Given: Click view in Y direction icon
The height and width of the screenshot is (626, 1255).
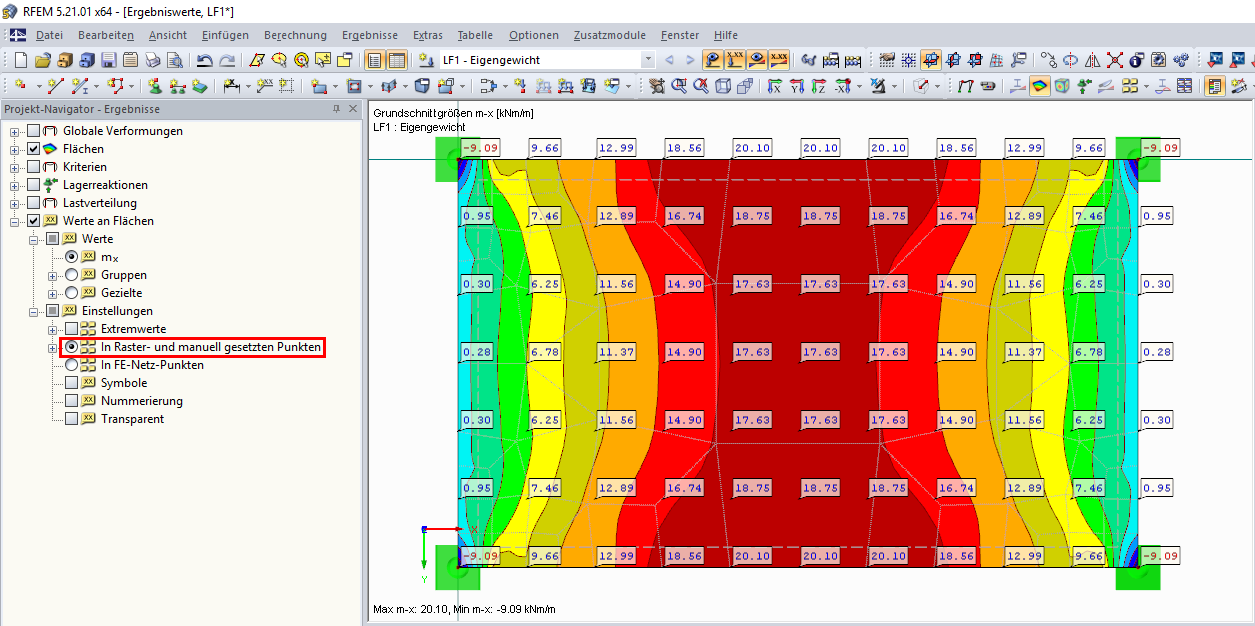Looking at the screenshot, I should 796,86.
